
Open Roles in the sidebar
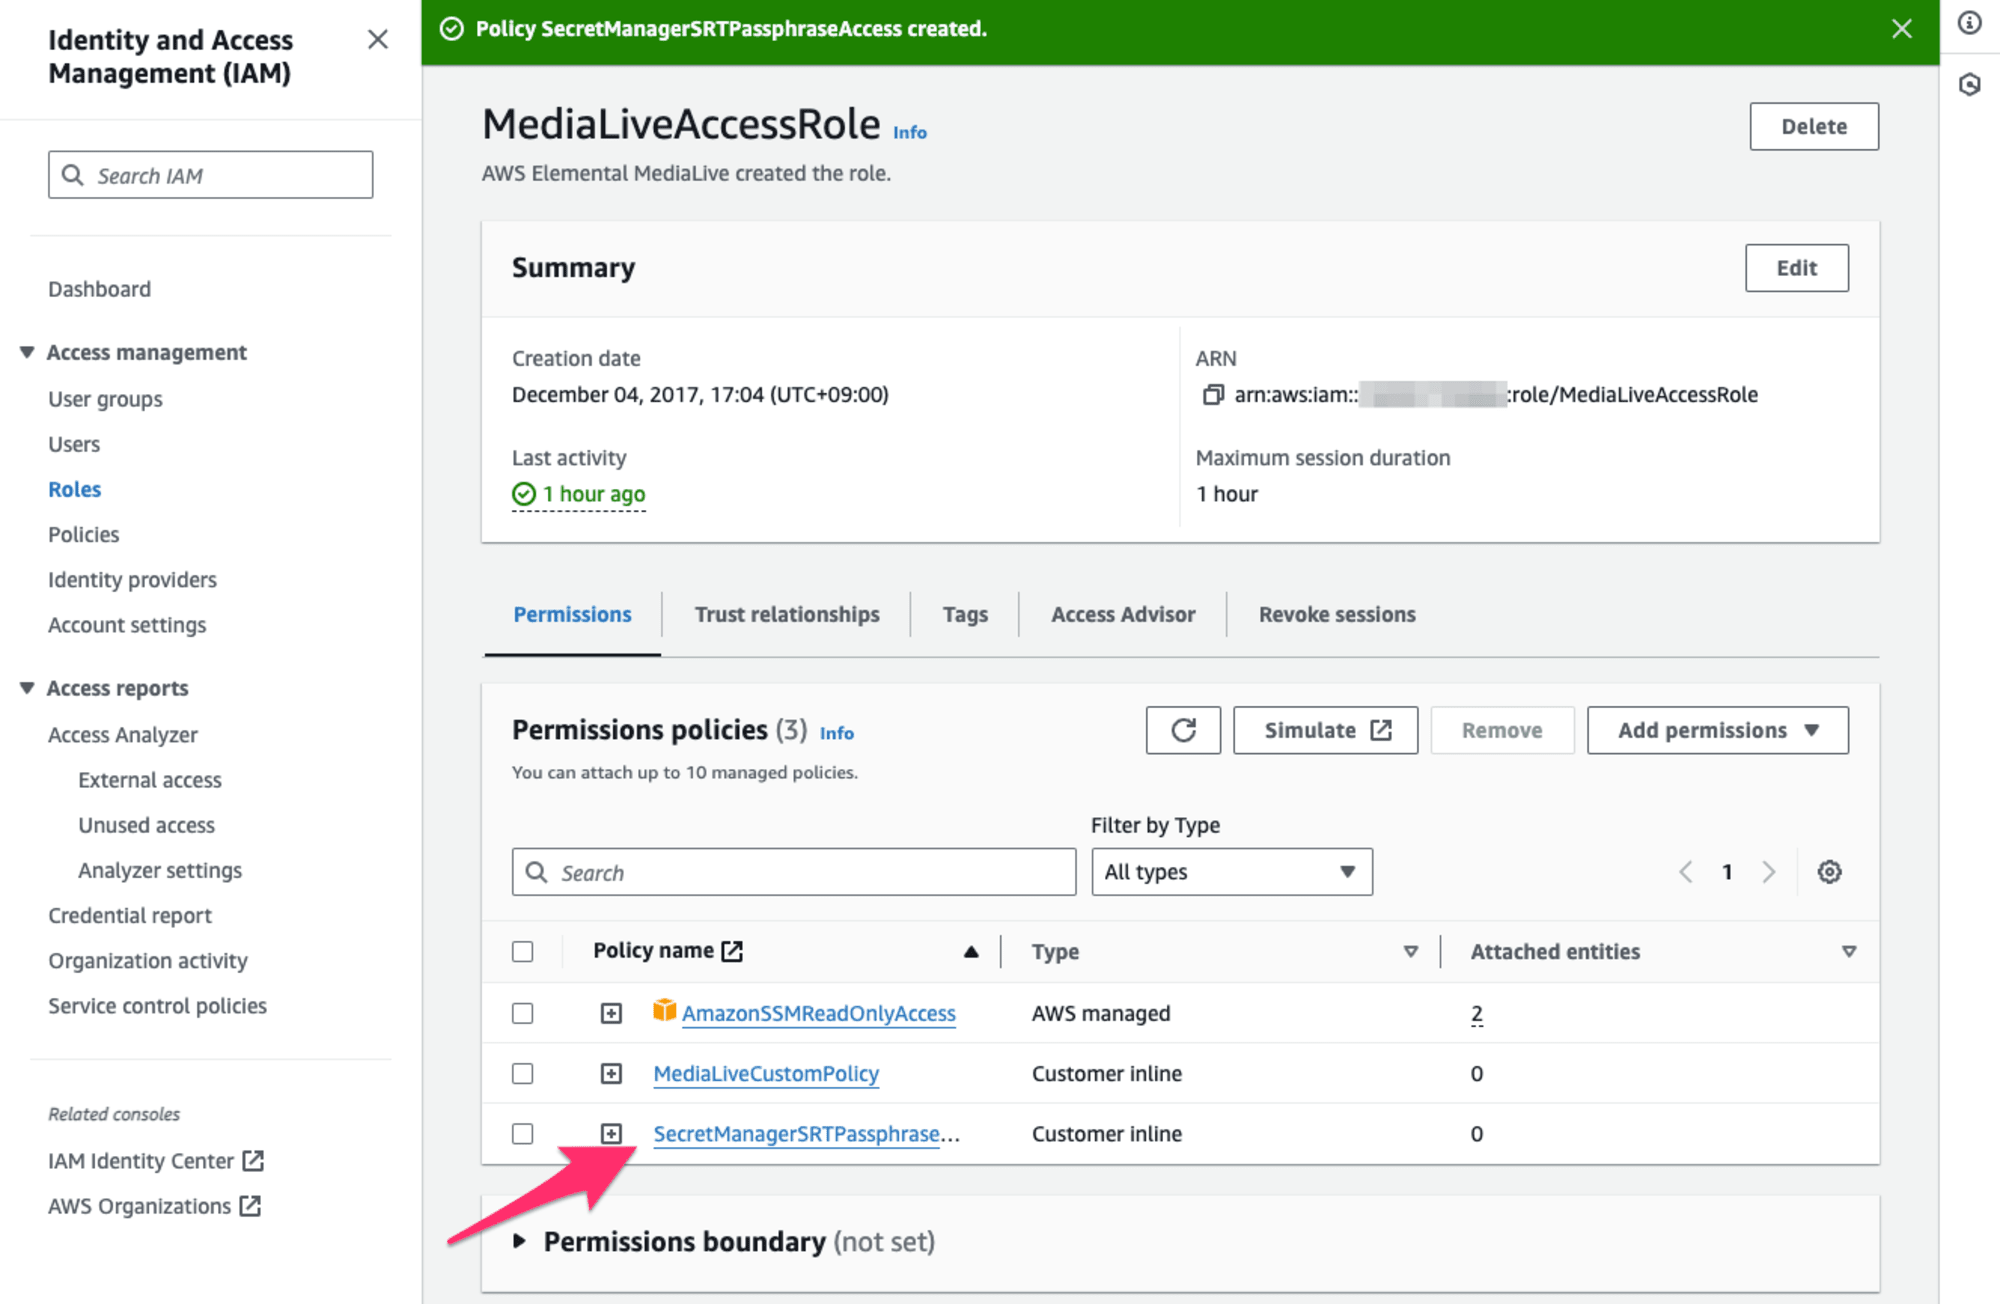(75, 489)
